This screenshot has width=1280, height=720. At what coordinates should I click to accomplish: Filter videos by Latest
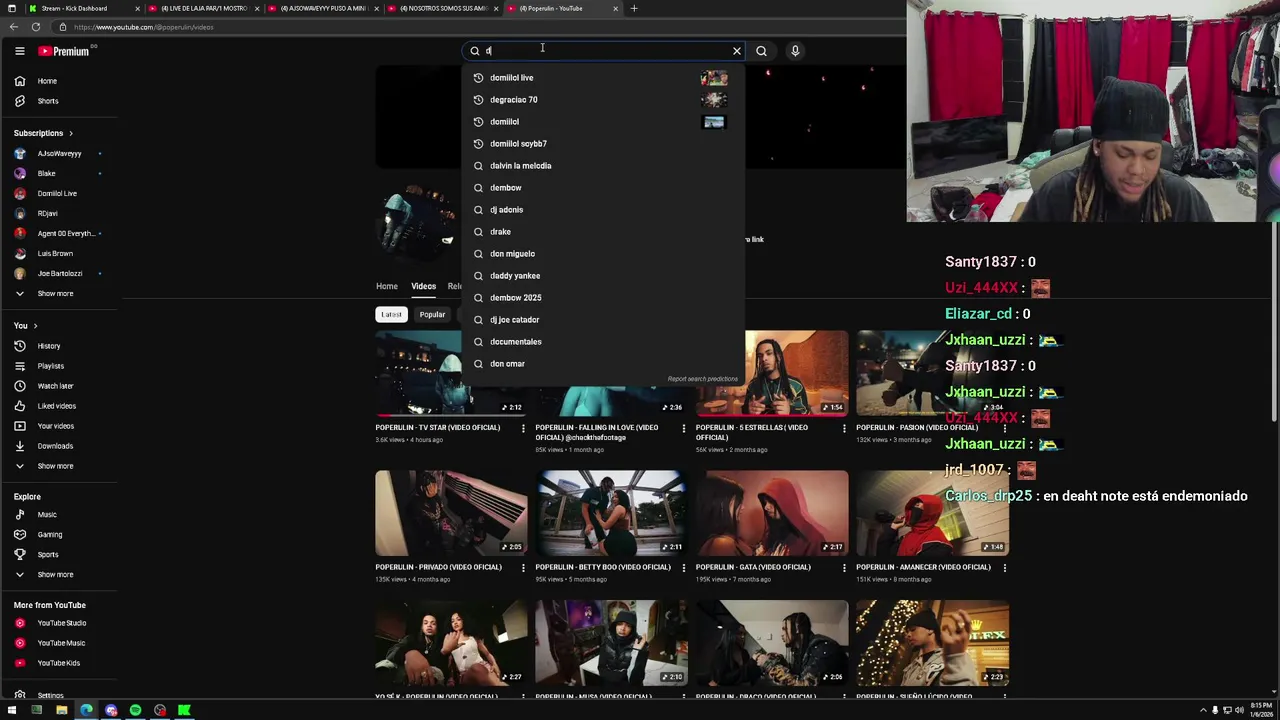tap(391, 314)
